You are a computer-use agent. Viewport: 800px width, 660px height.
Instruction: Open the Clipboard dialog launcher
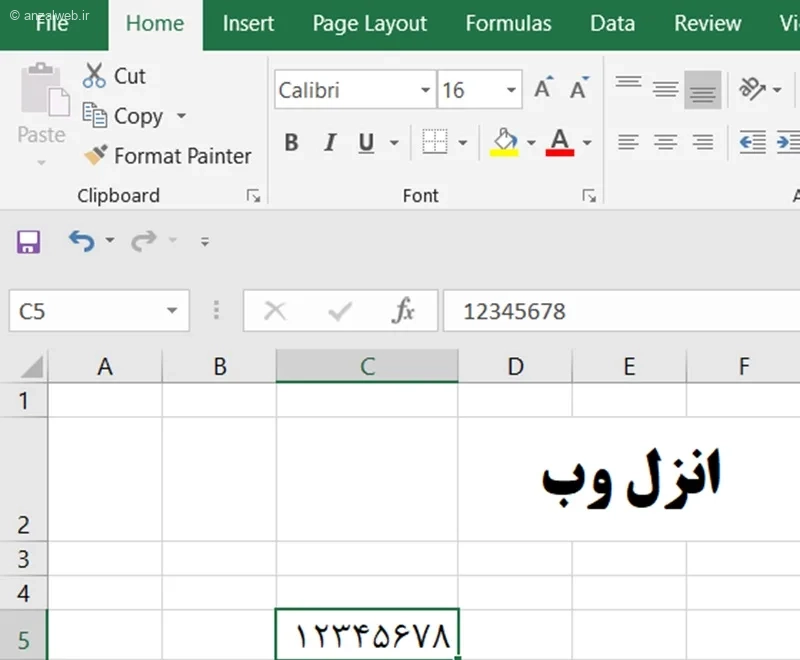[253, 196]
